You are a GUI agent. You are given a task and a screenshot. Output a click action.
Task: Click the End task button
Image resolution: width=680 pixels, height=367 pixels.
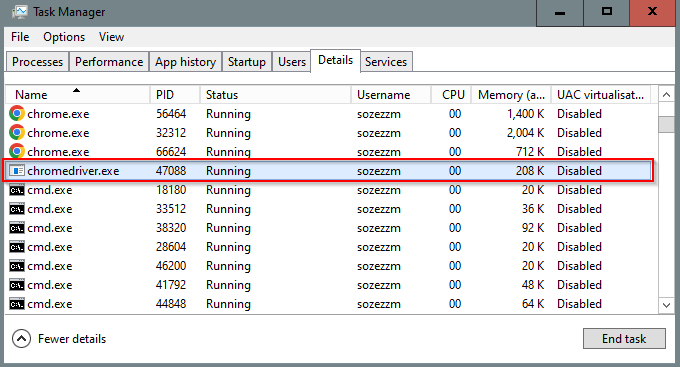tap(624, 338)
